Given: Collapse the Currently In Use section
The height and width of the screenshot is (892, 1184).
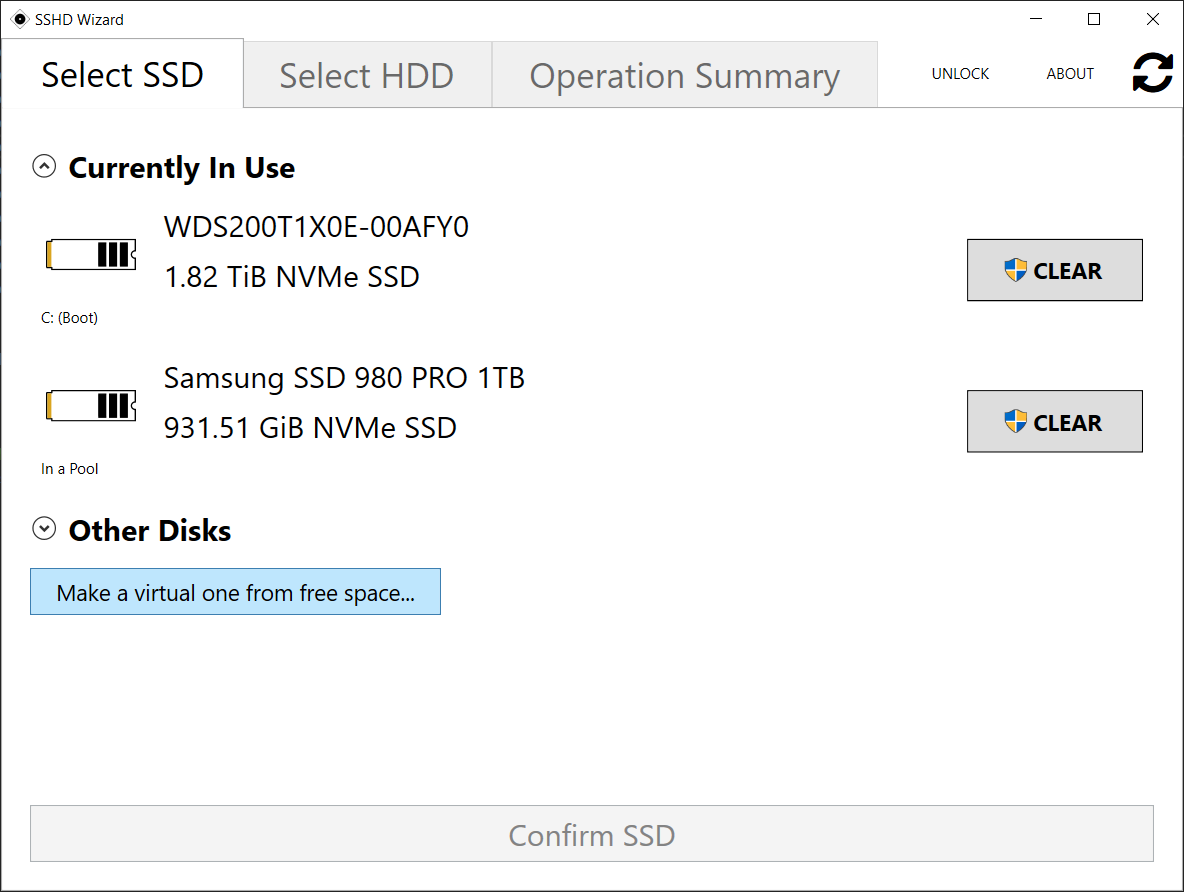Looking at the screenshot, I should [x=44, y=167].
